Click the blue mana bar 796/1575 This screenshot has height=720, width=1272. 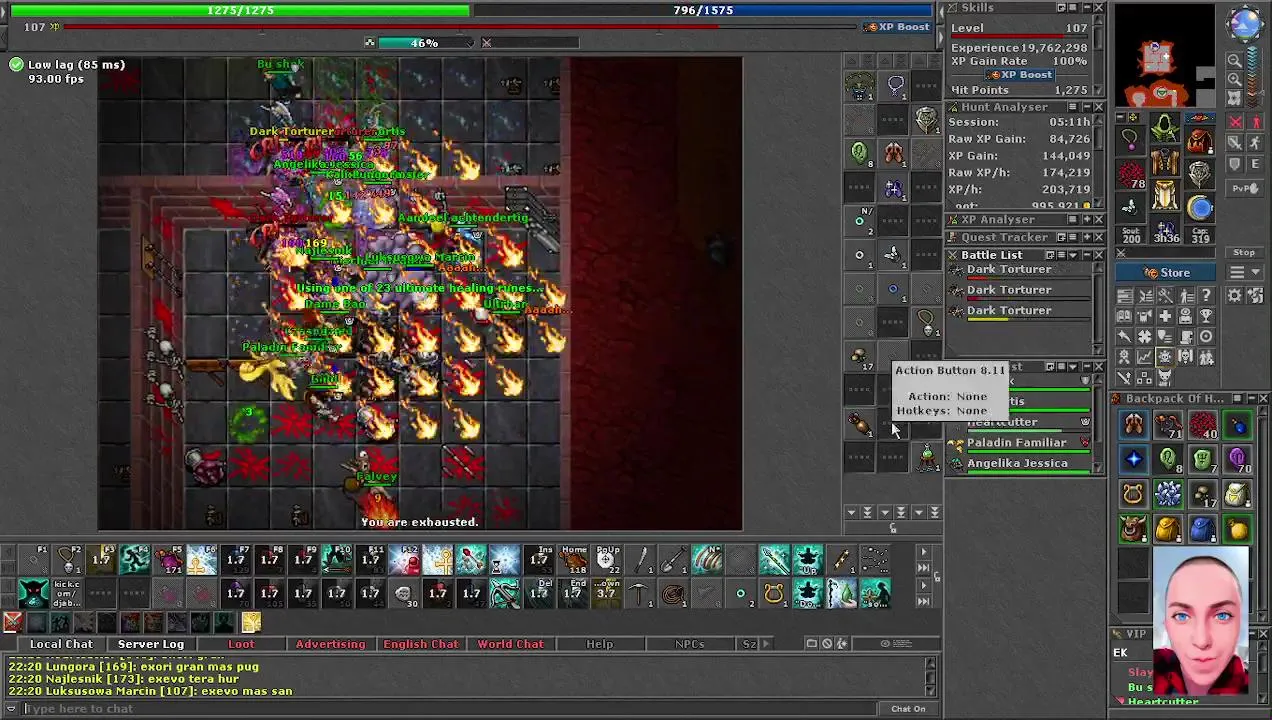click(x=703, y=10)
